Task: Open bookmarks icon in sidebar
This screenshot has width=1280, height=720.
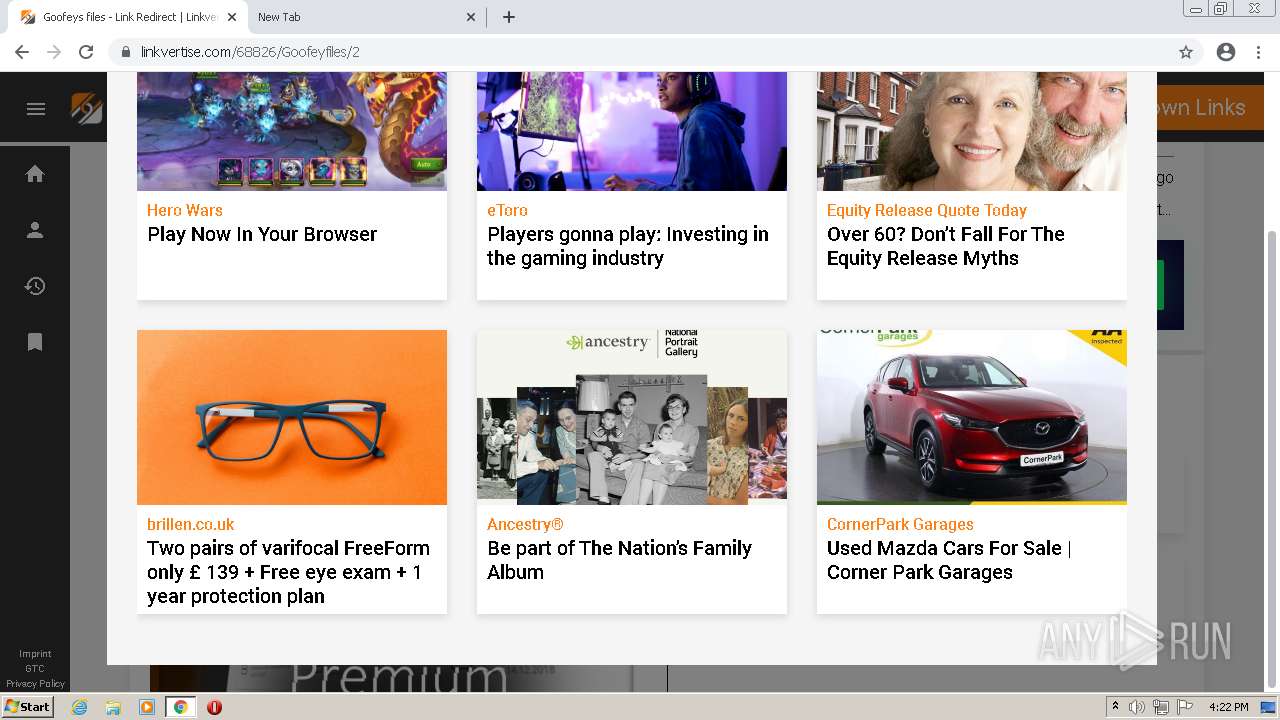Action: [35, 342]
